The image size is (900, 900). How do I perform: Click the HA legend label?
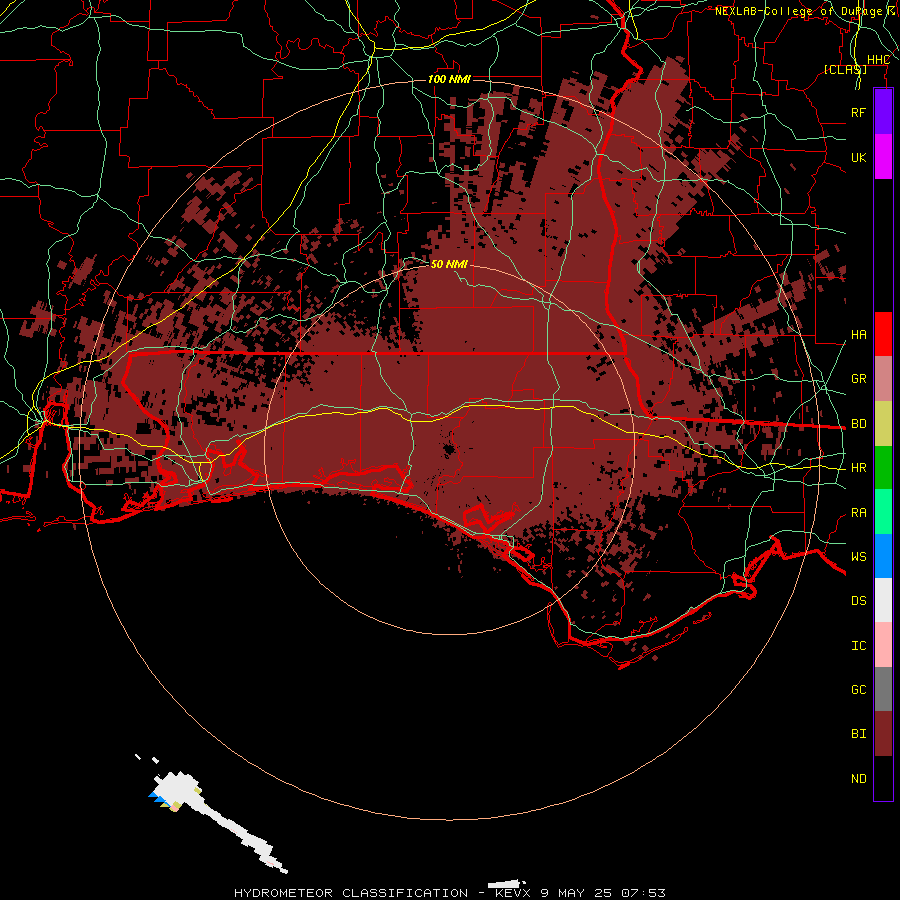[859, 335]
